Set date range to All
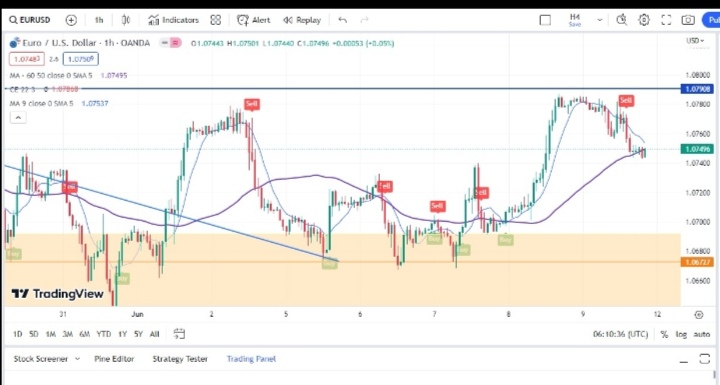The image size is (720, 385). [x=154, y=334]
